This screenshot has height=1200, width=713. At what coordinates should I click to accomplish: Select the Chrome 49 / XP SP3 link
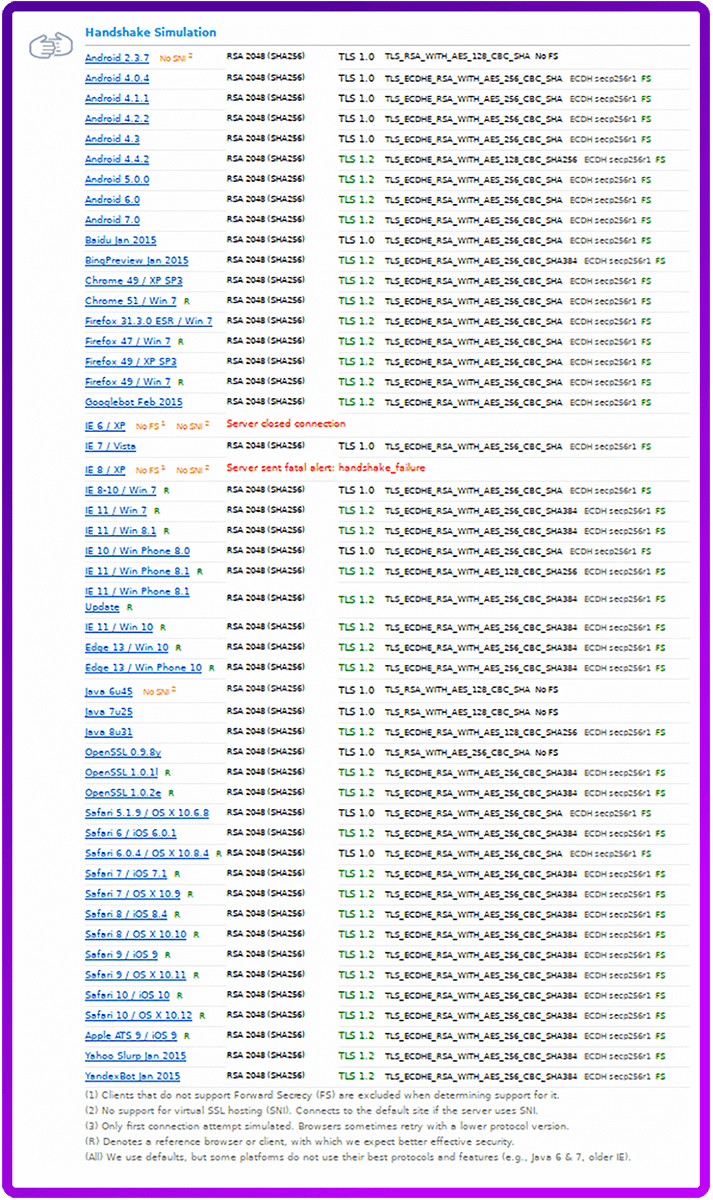click(133, 281)
